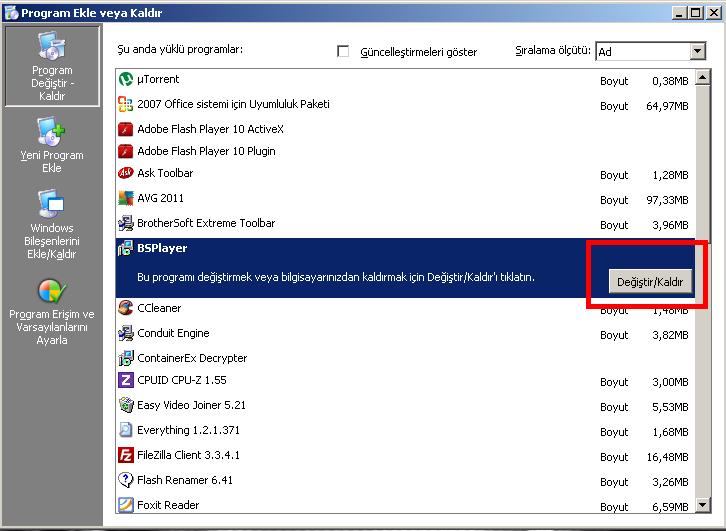Screen dimensions: 726x531
Task: Select Flash Renamer 6.41 entry
Action: pos(405,481)
